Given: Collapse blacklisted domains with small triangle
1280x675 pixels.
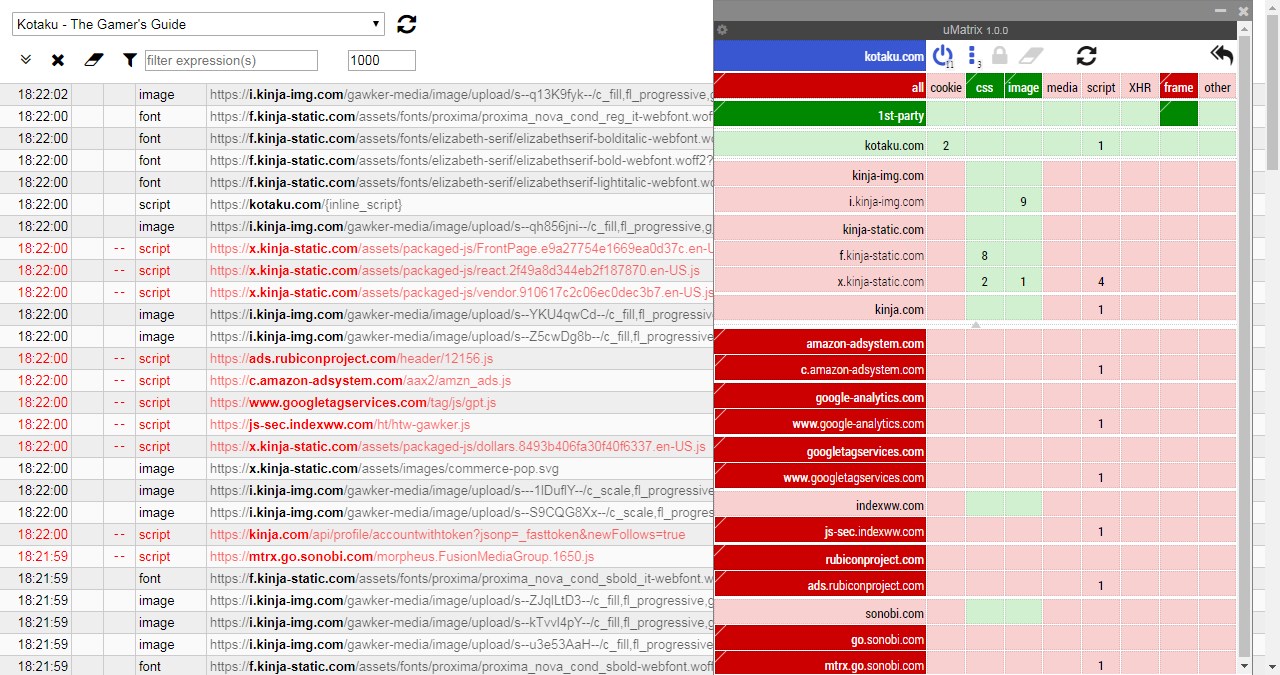Looking at the screenshot, I should click(976, 325).
